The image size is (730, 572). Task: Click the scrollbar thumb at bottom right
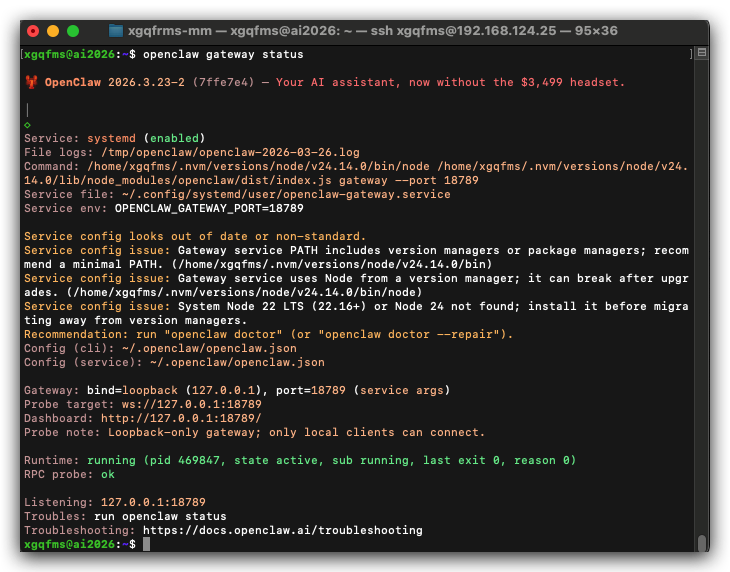[702, 543]
